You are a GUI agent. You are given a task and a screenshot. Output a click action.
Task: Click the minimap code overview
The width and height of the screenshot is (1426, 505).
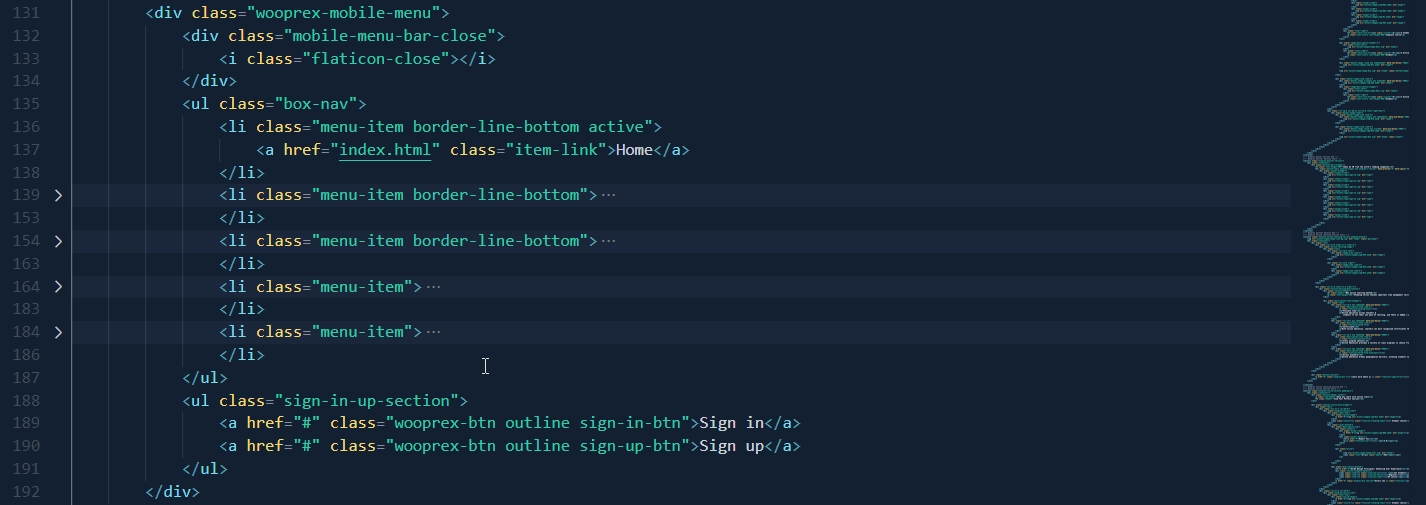tap(1360, 250)
